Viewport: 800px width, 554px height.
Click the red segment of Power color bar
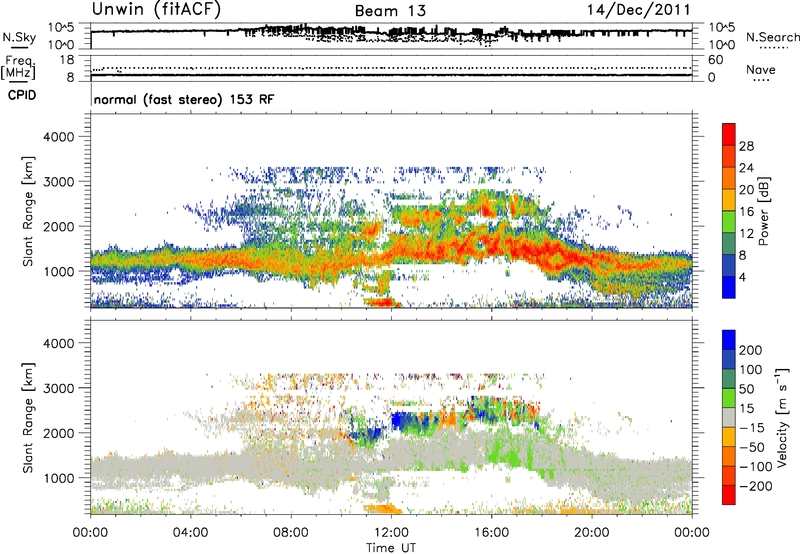(729, 134)
